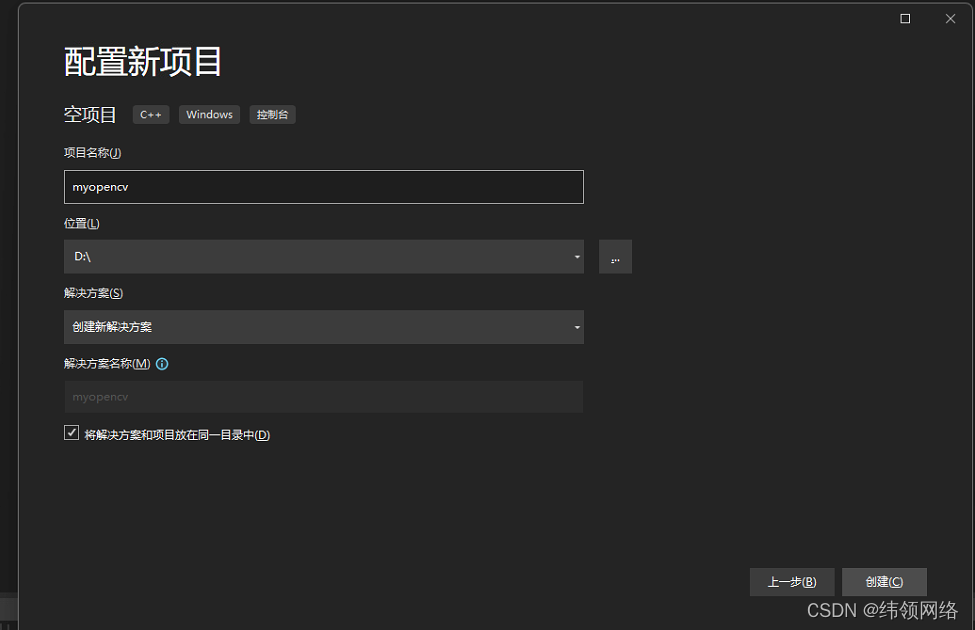Click the 空项目 template title

tap(90, 114)
